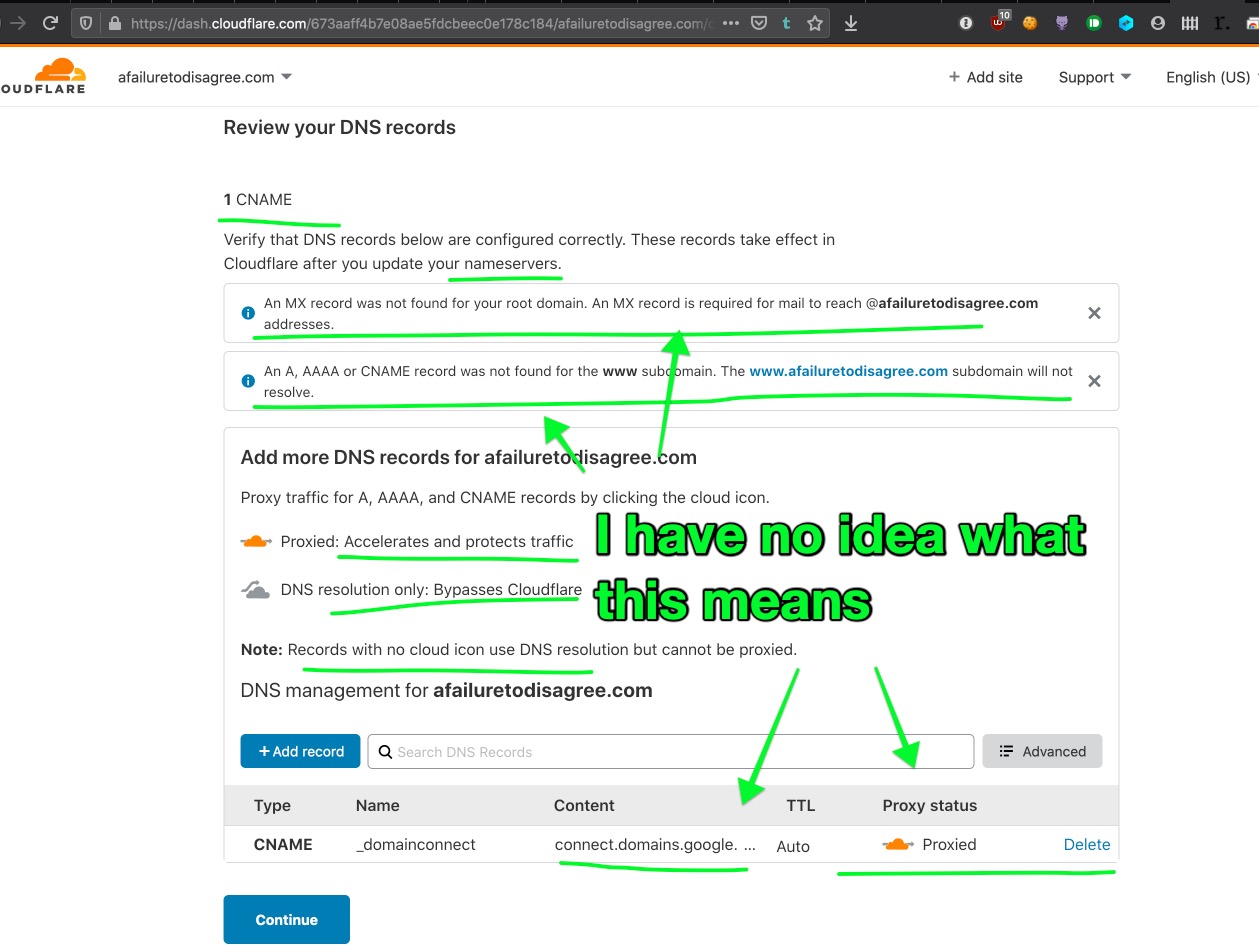Click the Add site link

pyautogui.click(x=985, y=77)
